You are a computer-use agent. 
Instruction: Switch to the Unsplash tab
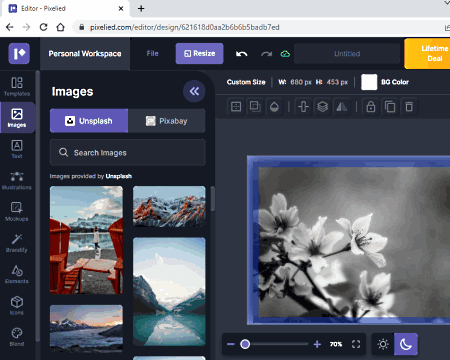(x=89, y=121)
